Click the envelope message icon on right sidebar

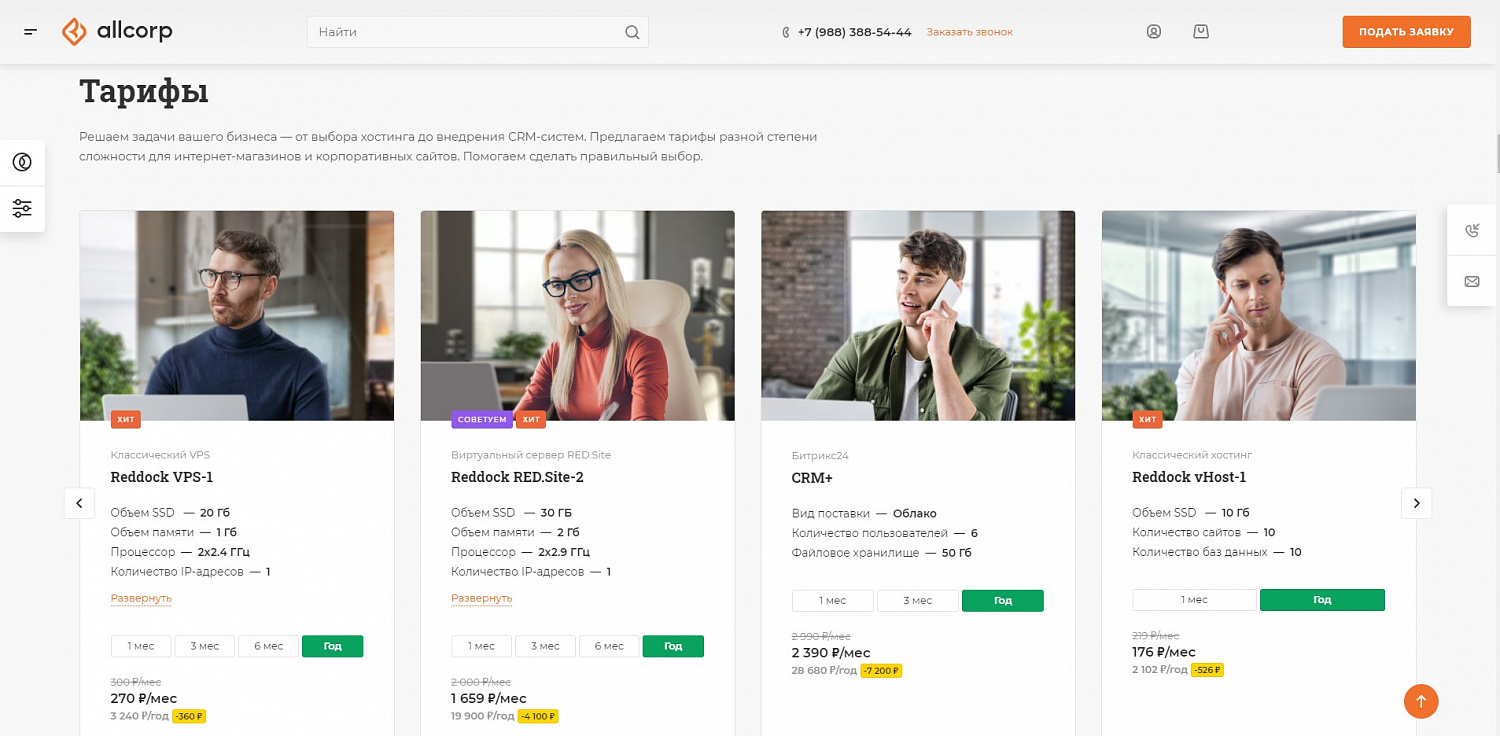[x=1472, y=282]
